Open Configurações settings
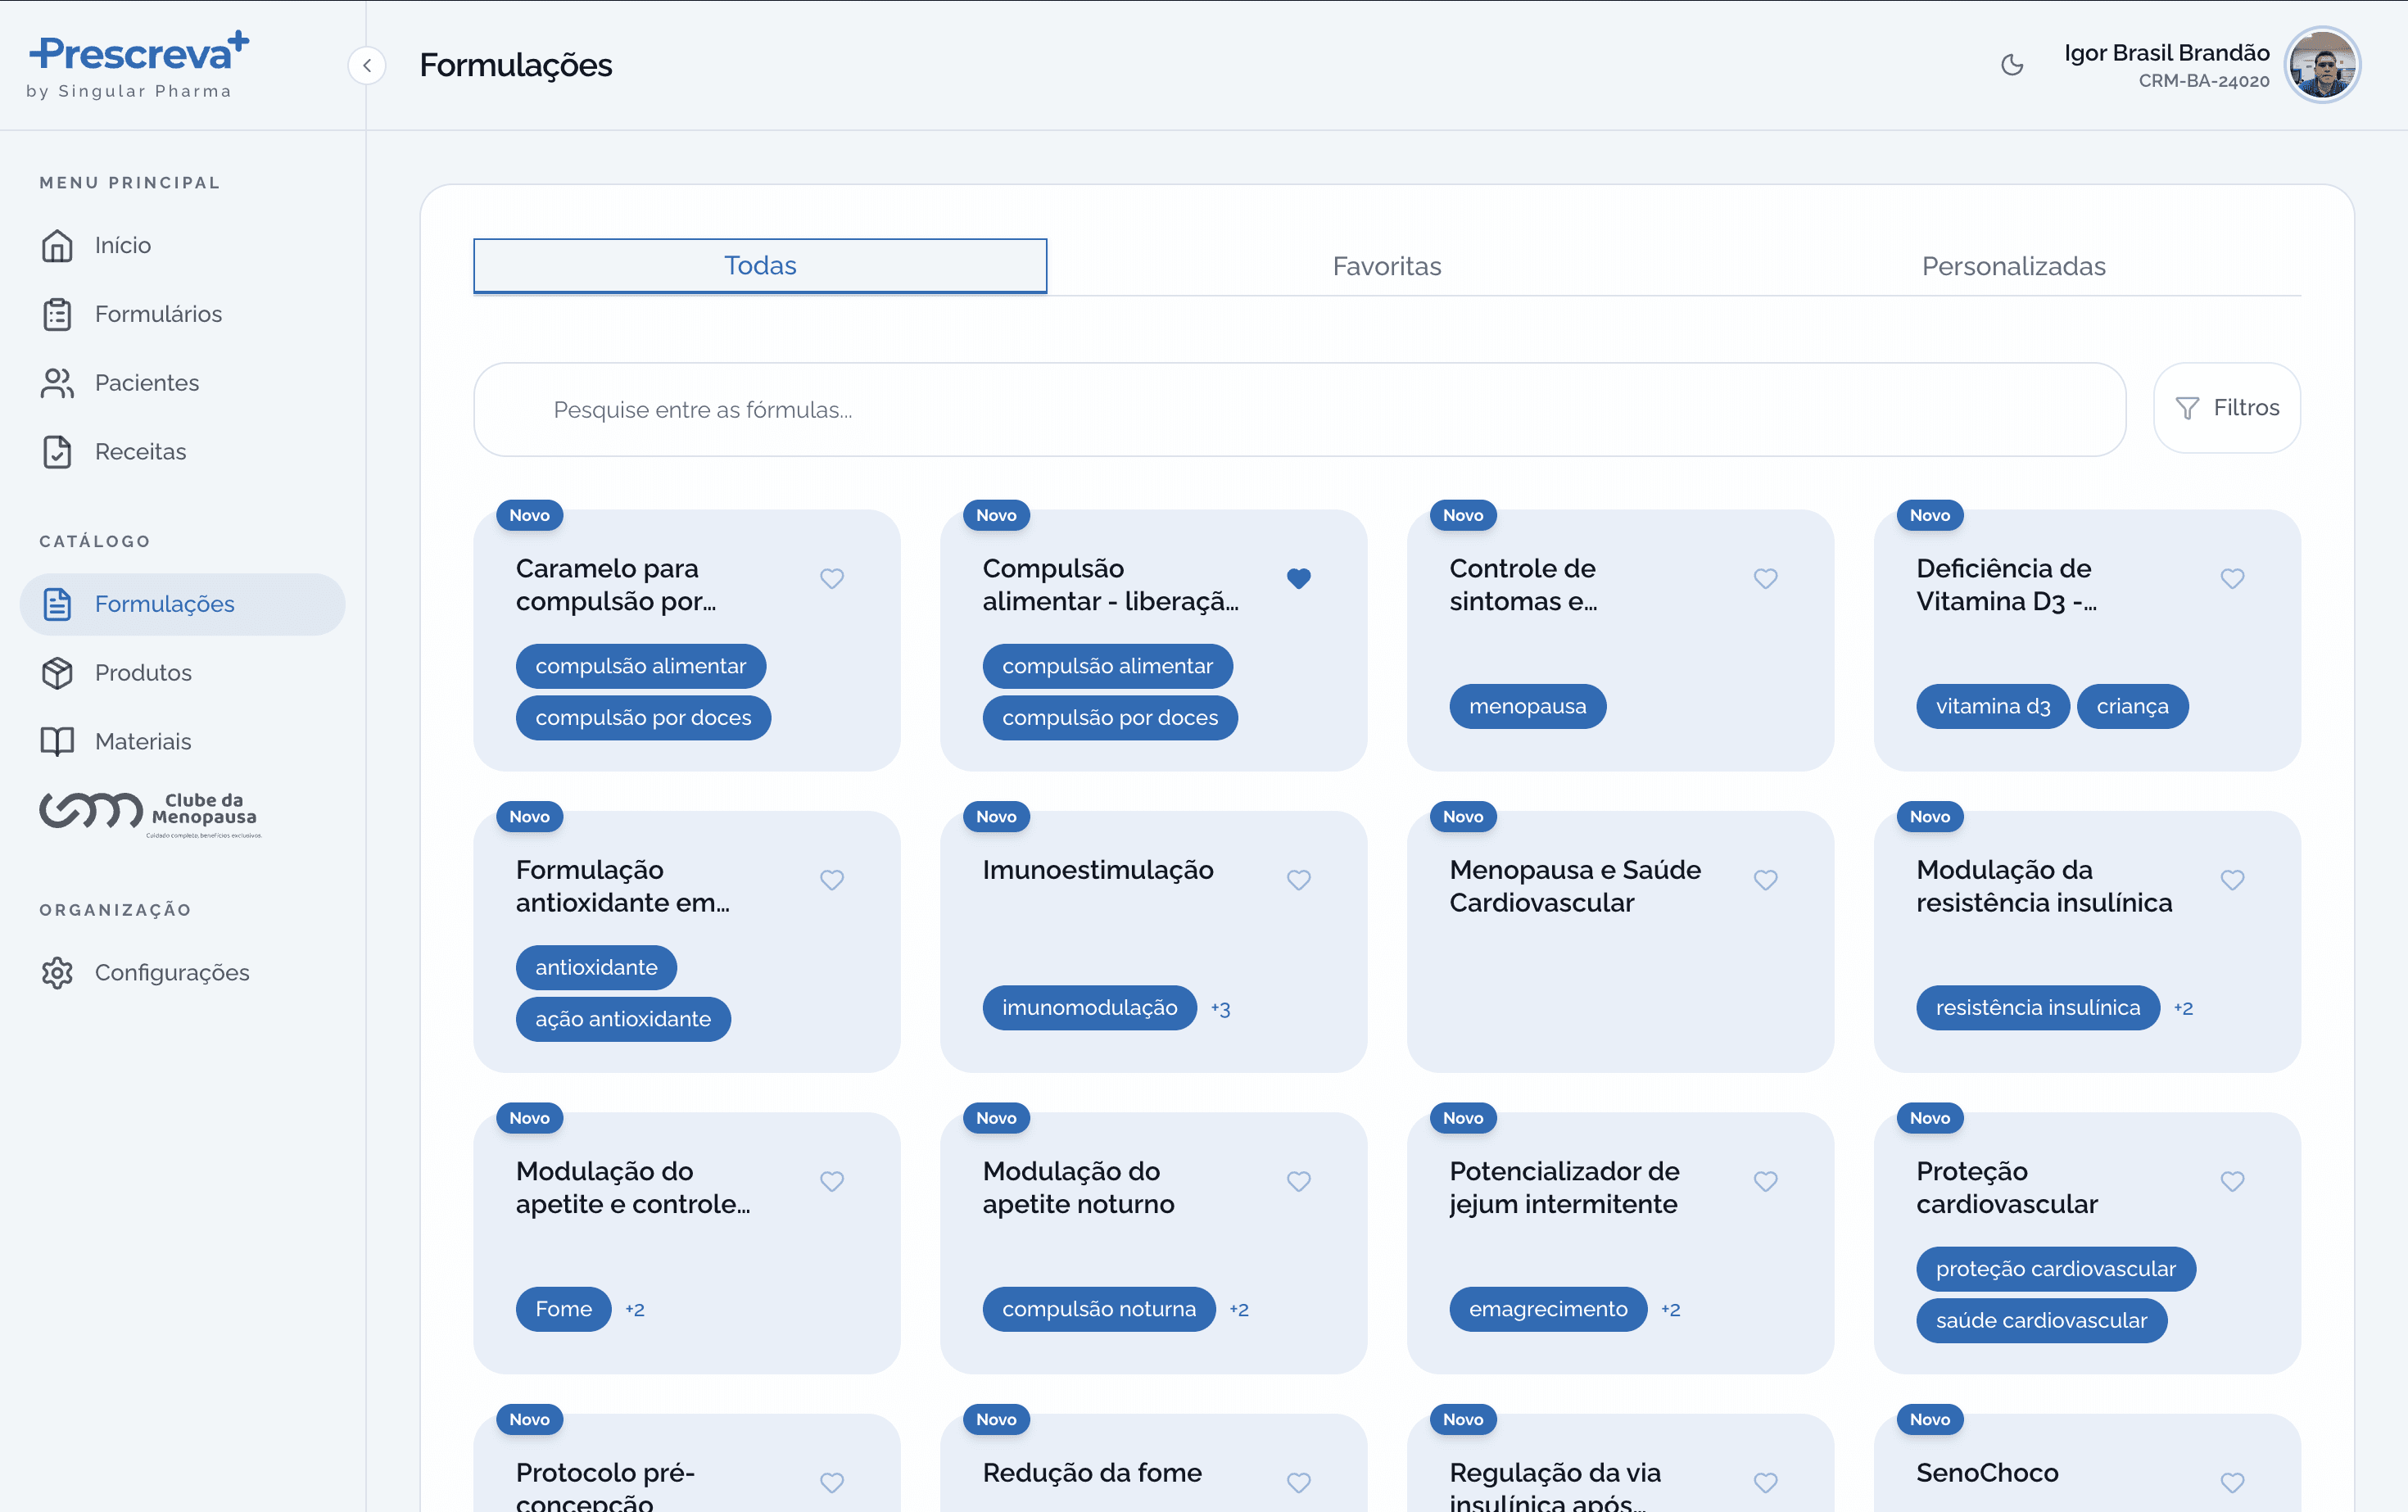Screen dimensions: 2408x1512 tap(182, 973)
